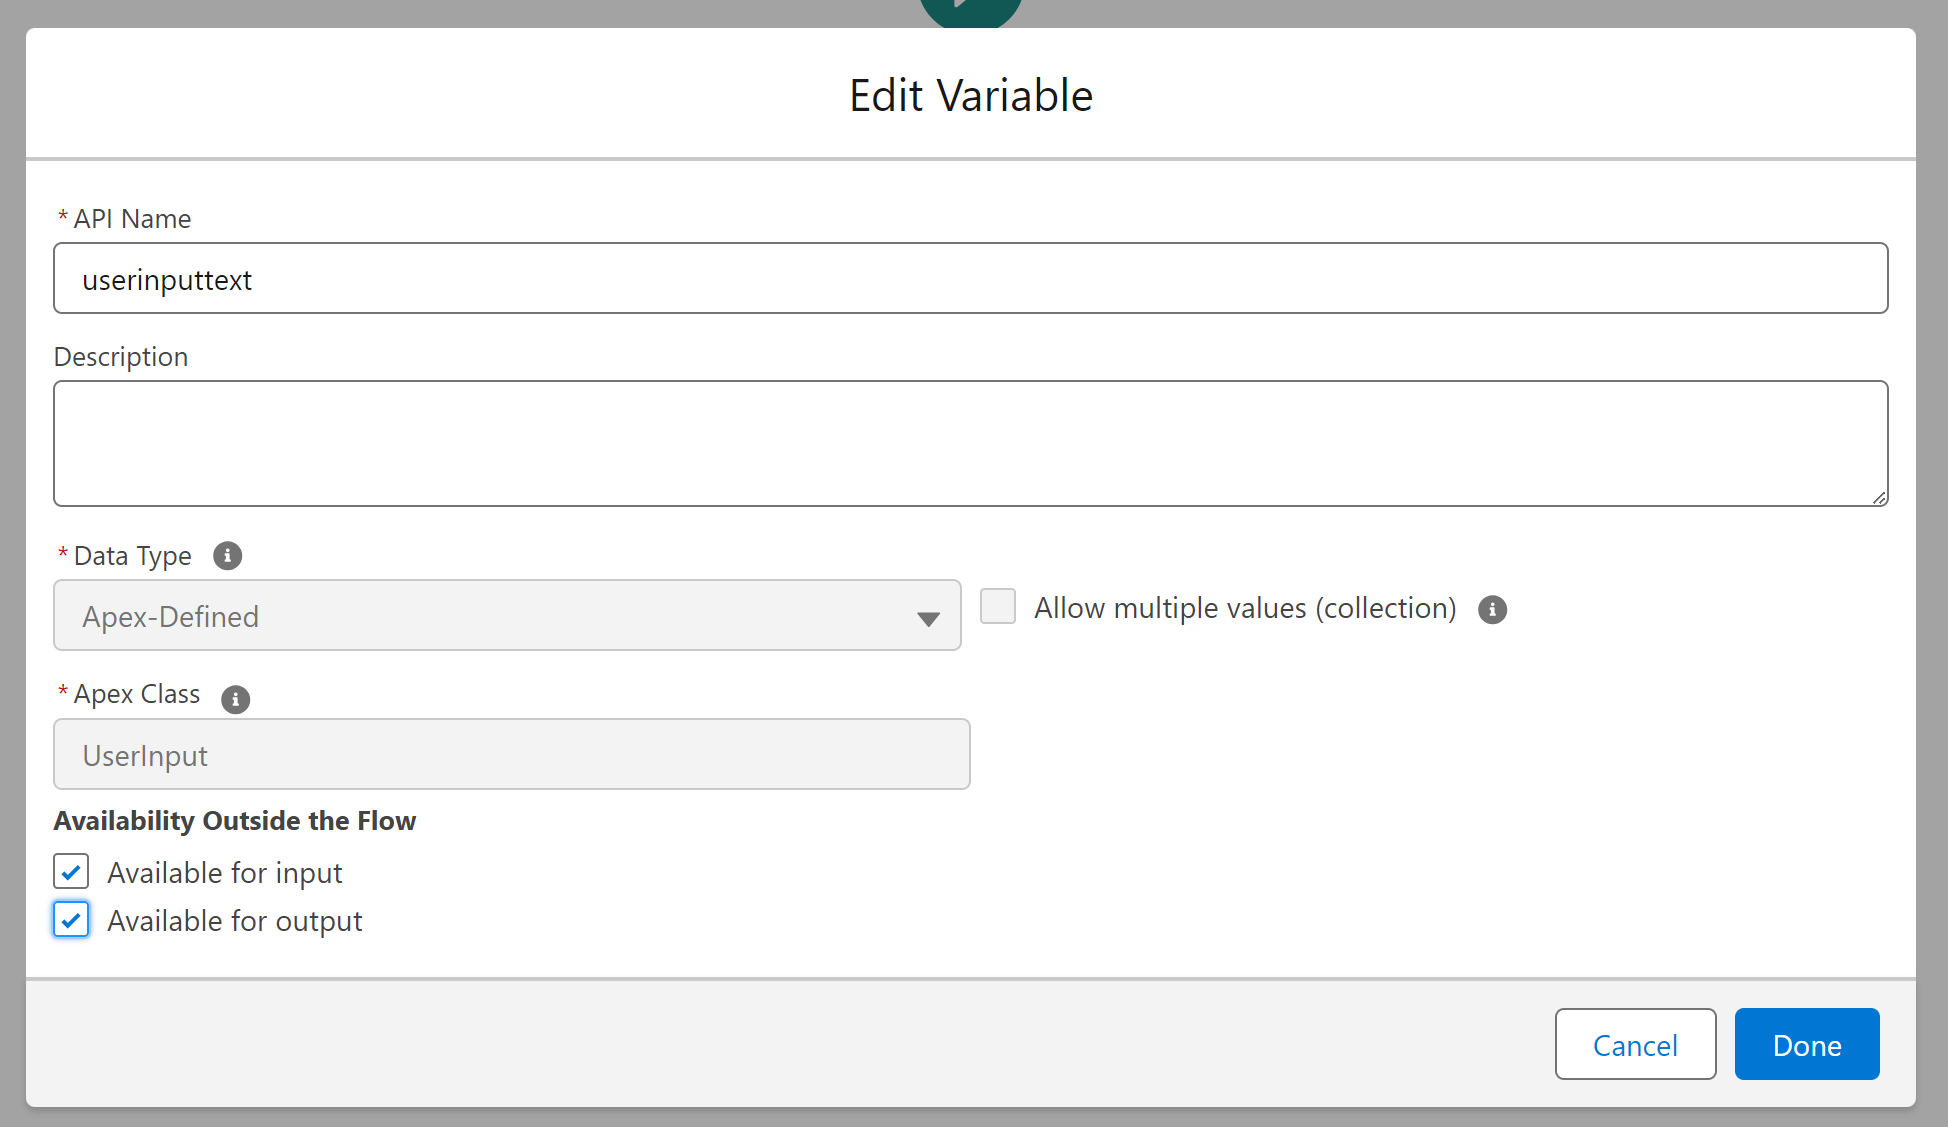1948x1127 pixels.
Task: Click the Edit Variable dialog title
Action: point(970,95)
